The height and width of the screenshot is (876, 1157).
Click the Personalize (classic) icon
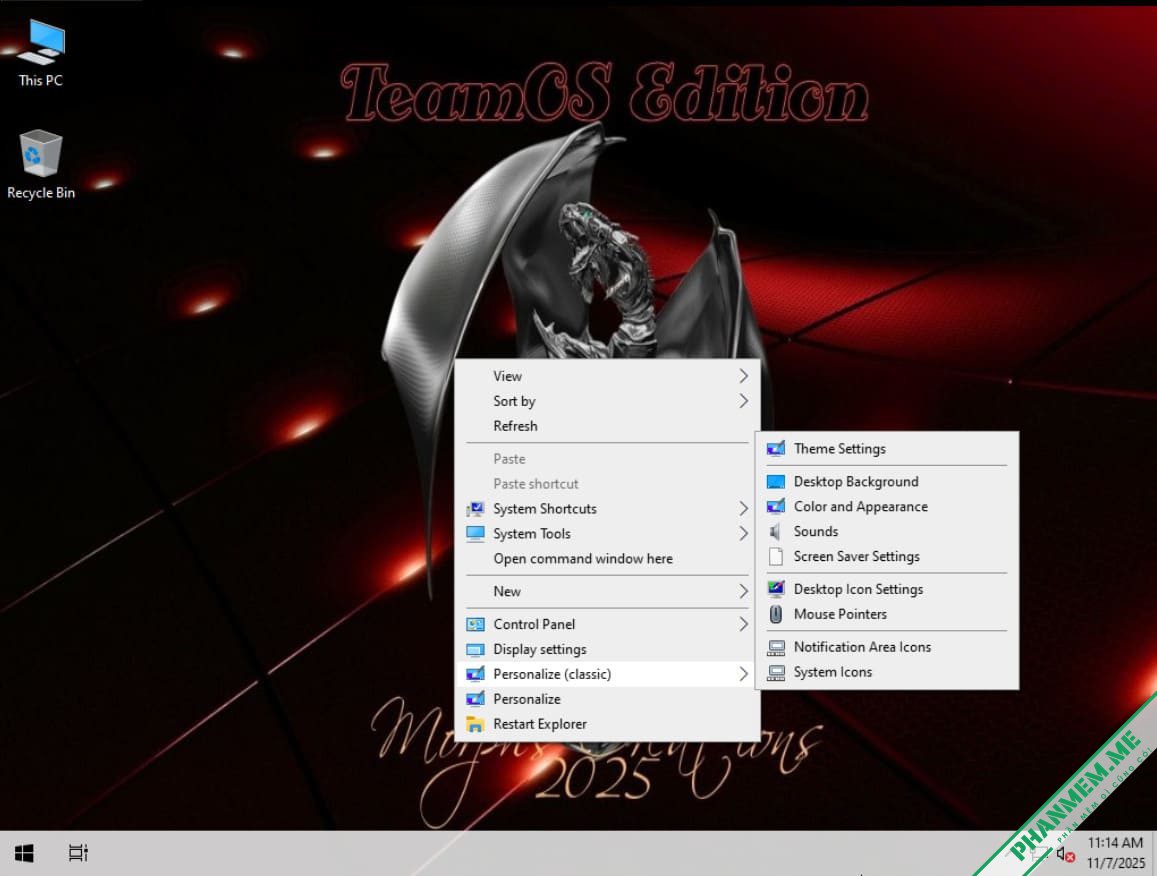(475, 674)
